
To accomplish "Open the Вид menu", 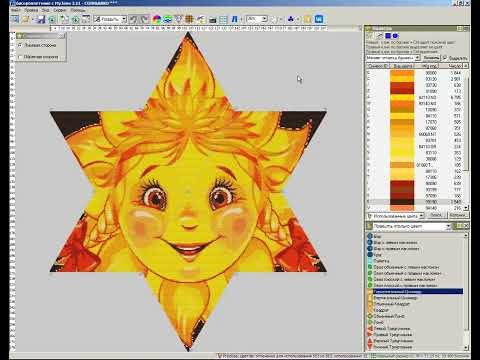I will 46,10.
